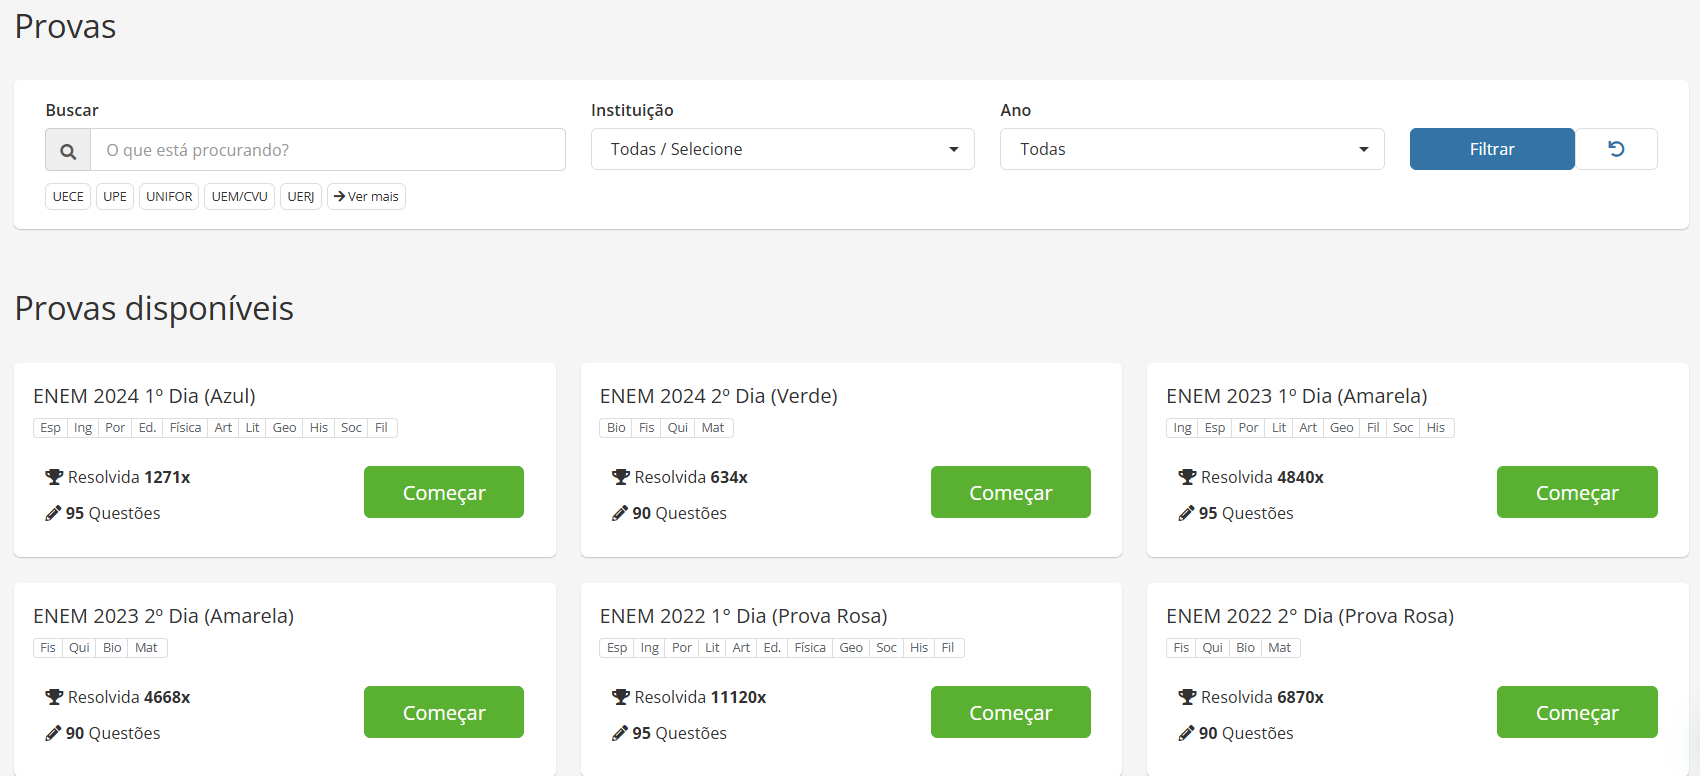The width and height of the screenshot is (1700, 776).
Task: Click the 'ENEM 2024 1º Dia (Azul)' title
Action: (x=144, y=396)
